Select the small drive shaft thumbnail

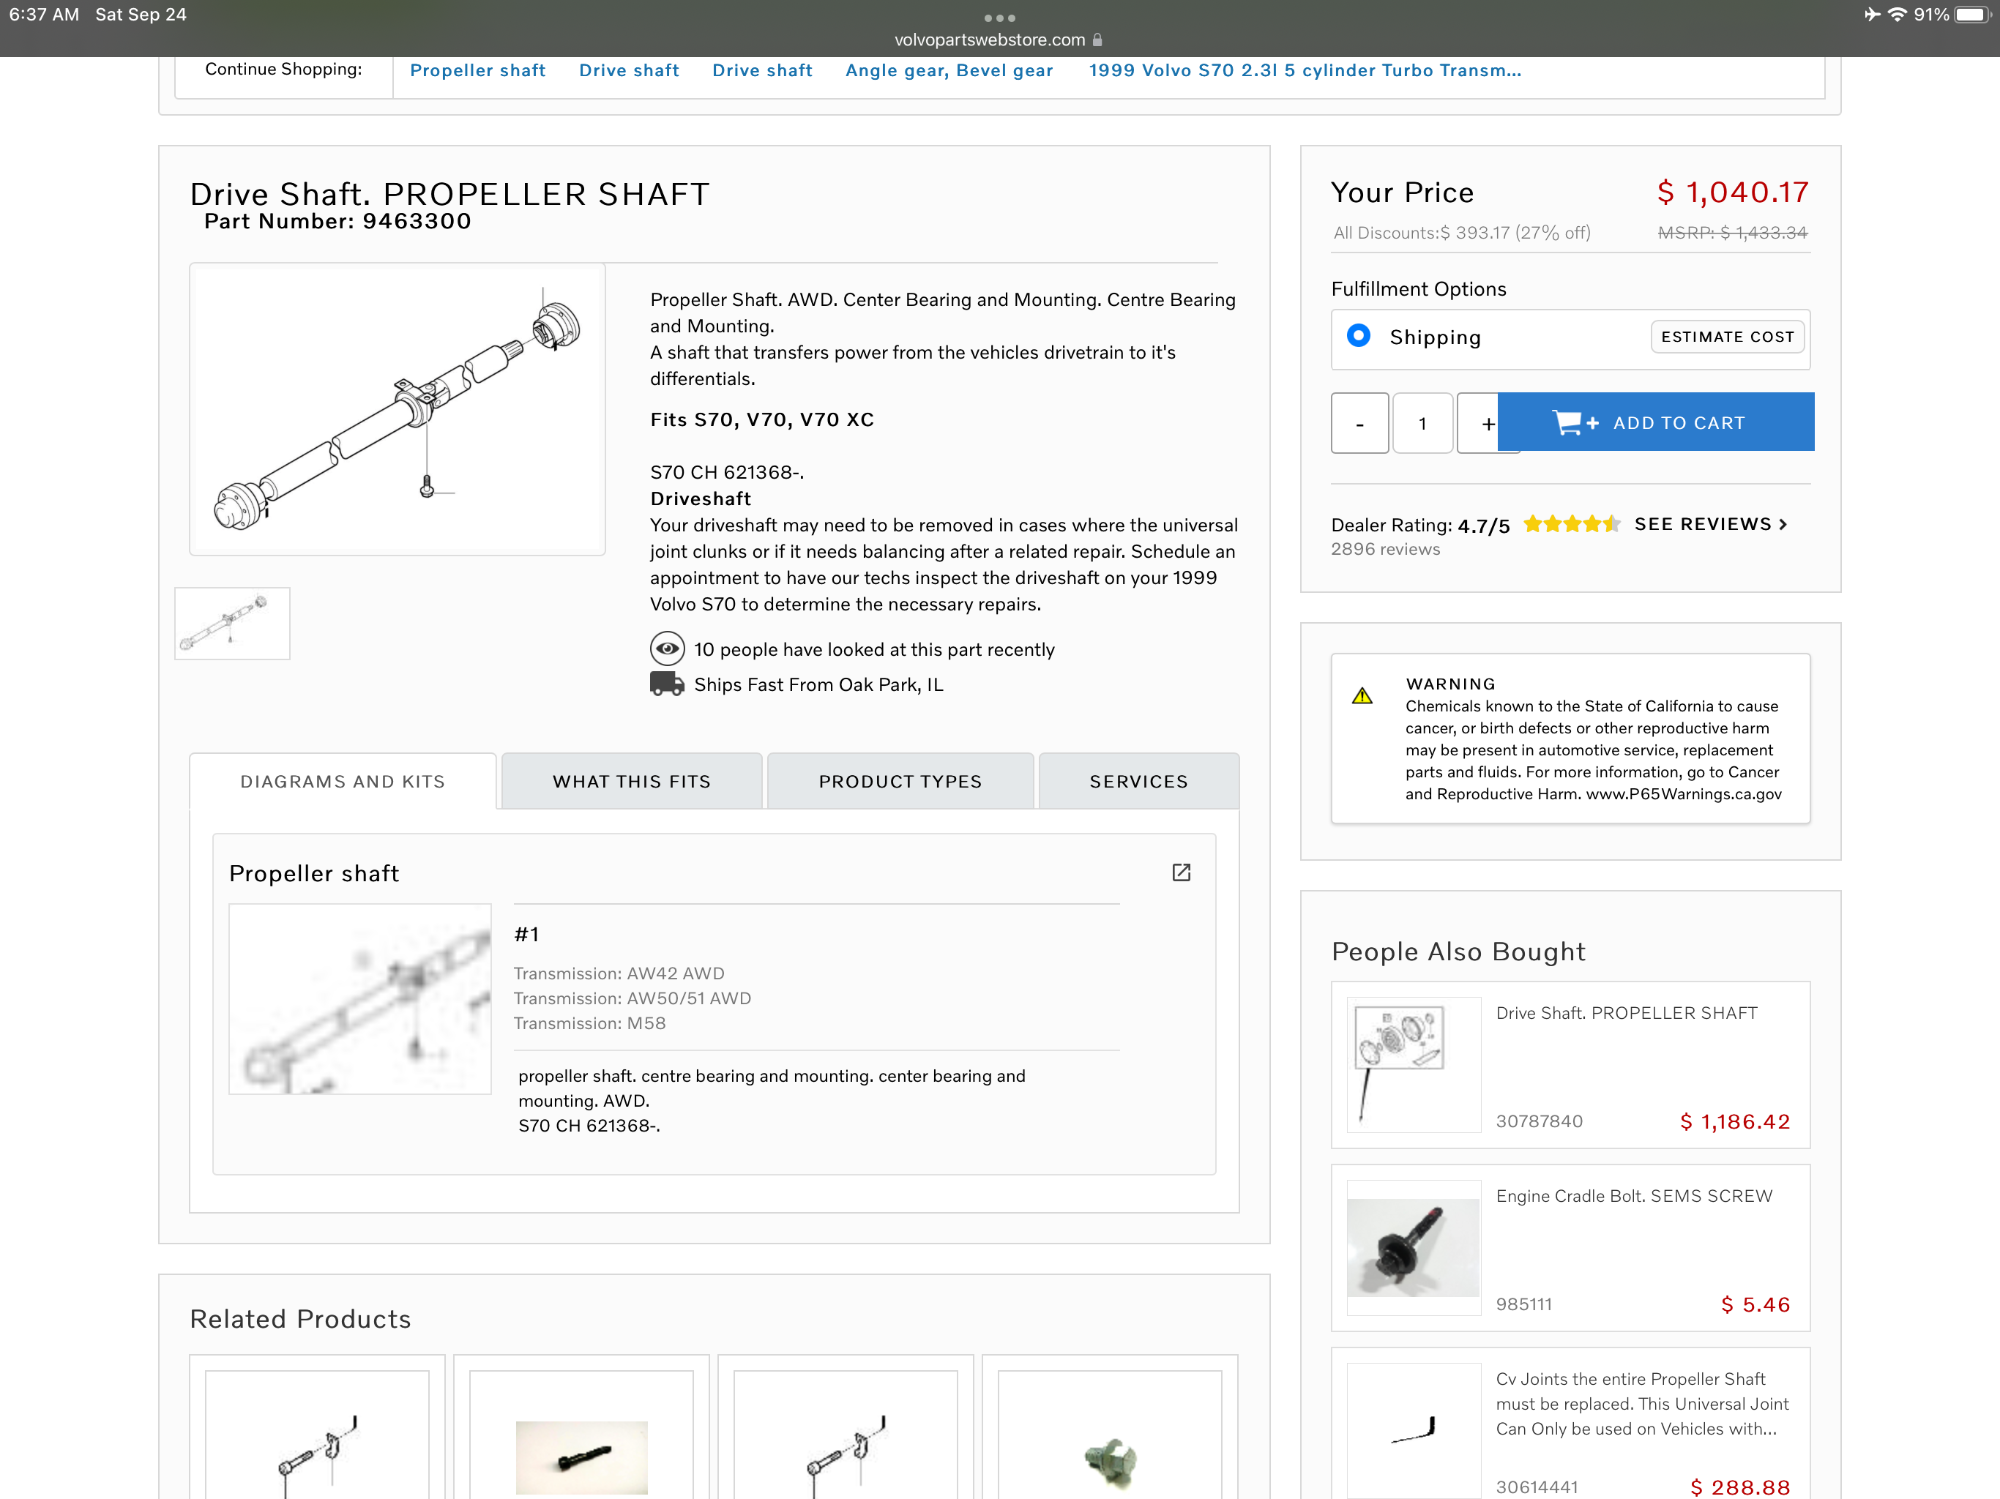coord(232,623)
